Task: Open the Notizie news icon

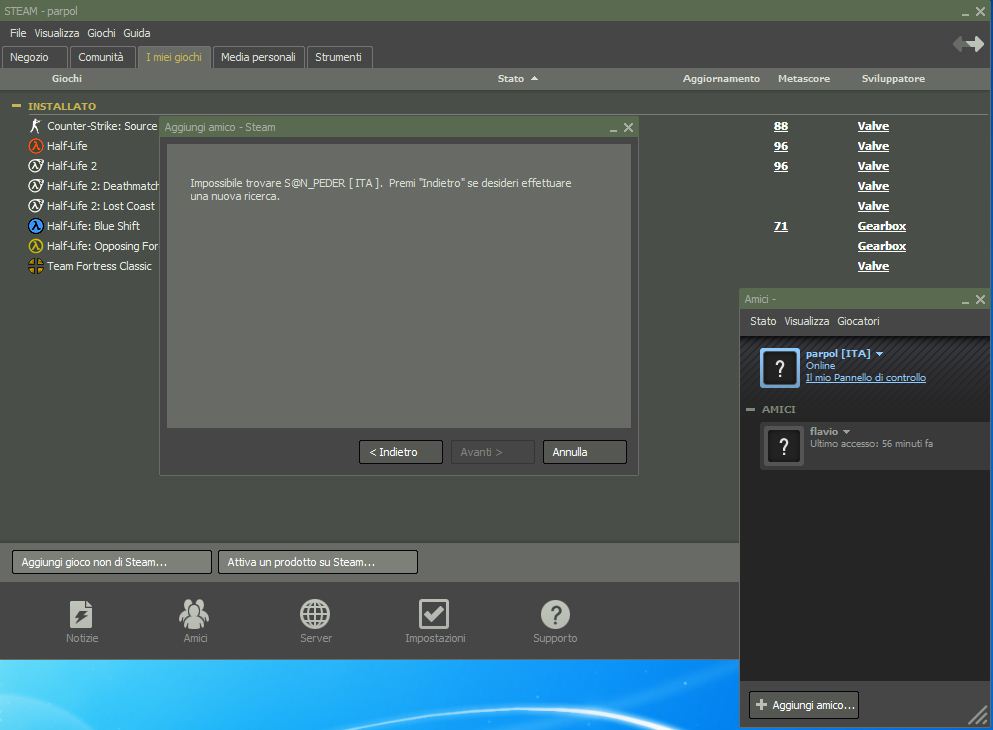Action: pyautogui.click(x=81, y=614)
